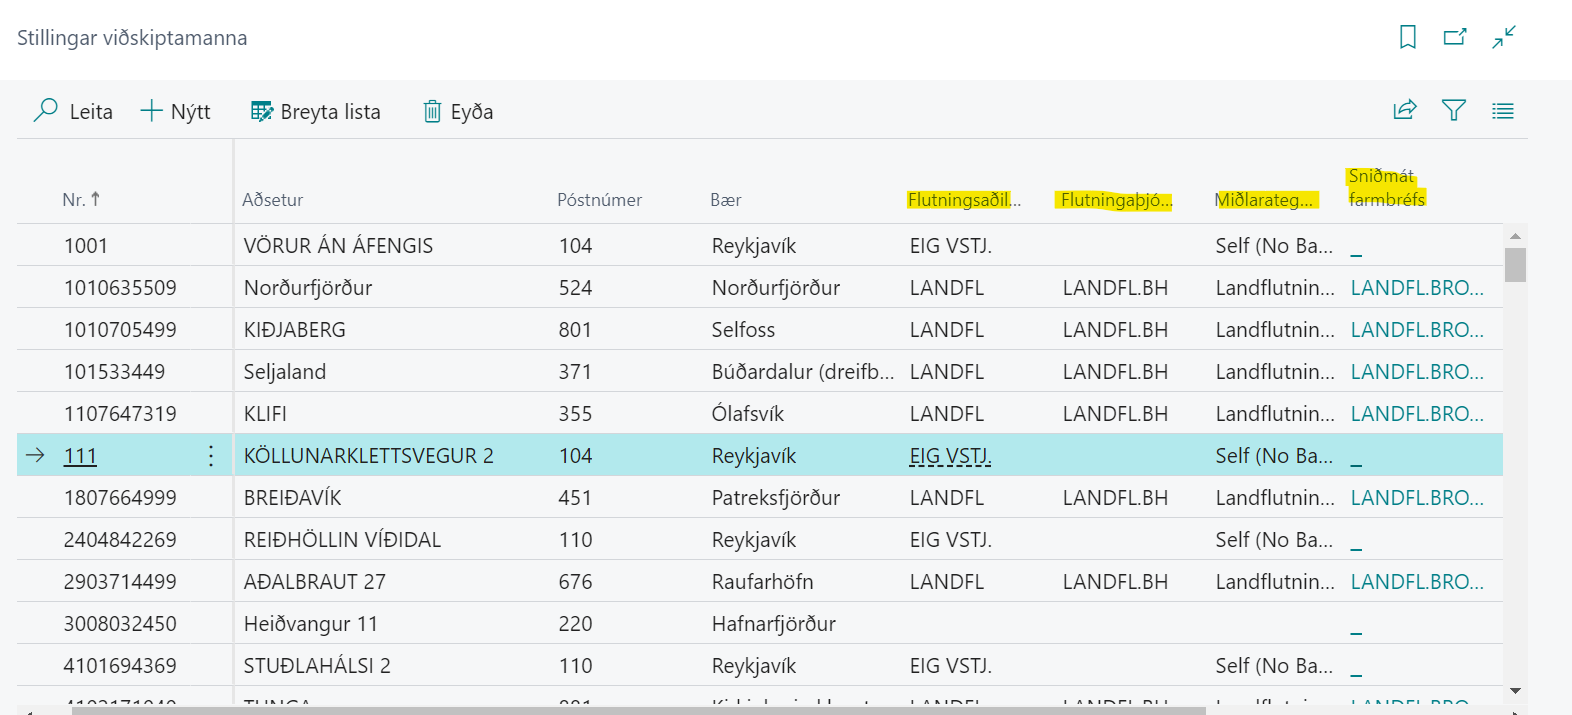Open row menu for customer 111

211,456
